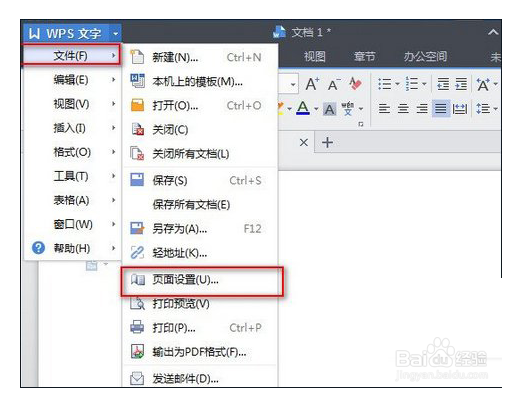Increase font size with A+ icon
Screen dimensions: 516x393
click(x=313, y=84)
